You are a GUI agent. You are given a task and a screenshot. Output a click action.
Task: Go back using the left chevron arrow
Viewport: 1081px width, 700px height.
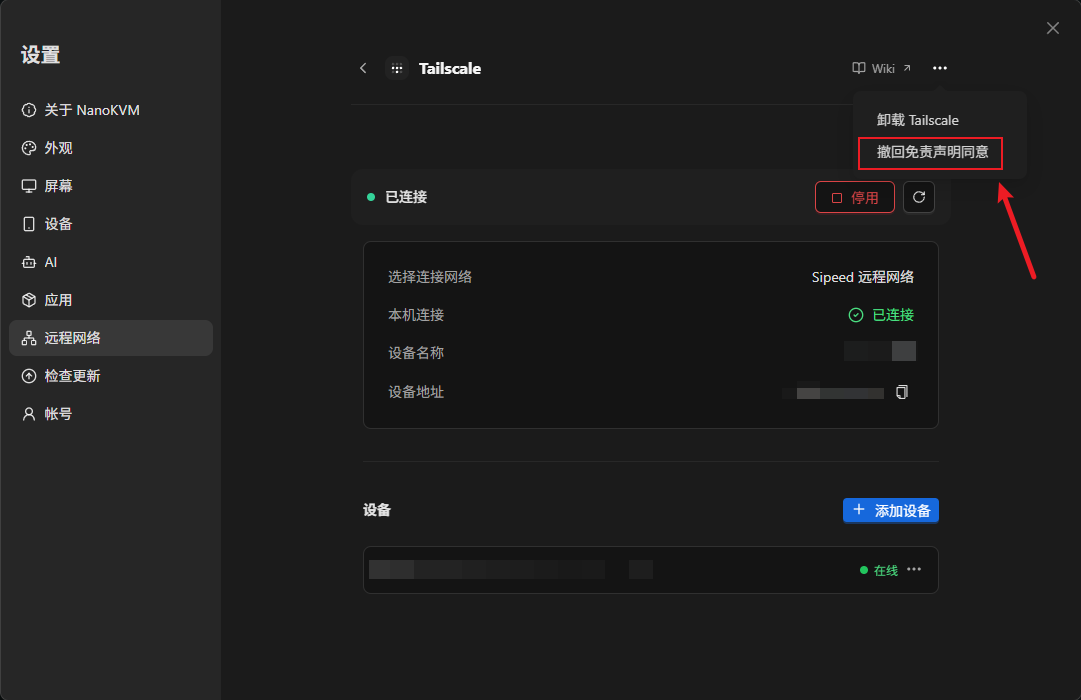pos(363,68)
